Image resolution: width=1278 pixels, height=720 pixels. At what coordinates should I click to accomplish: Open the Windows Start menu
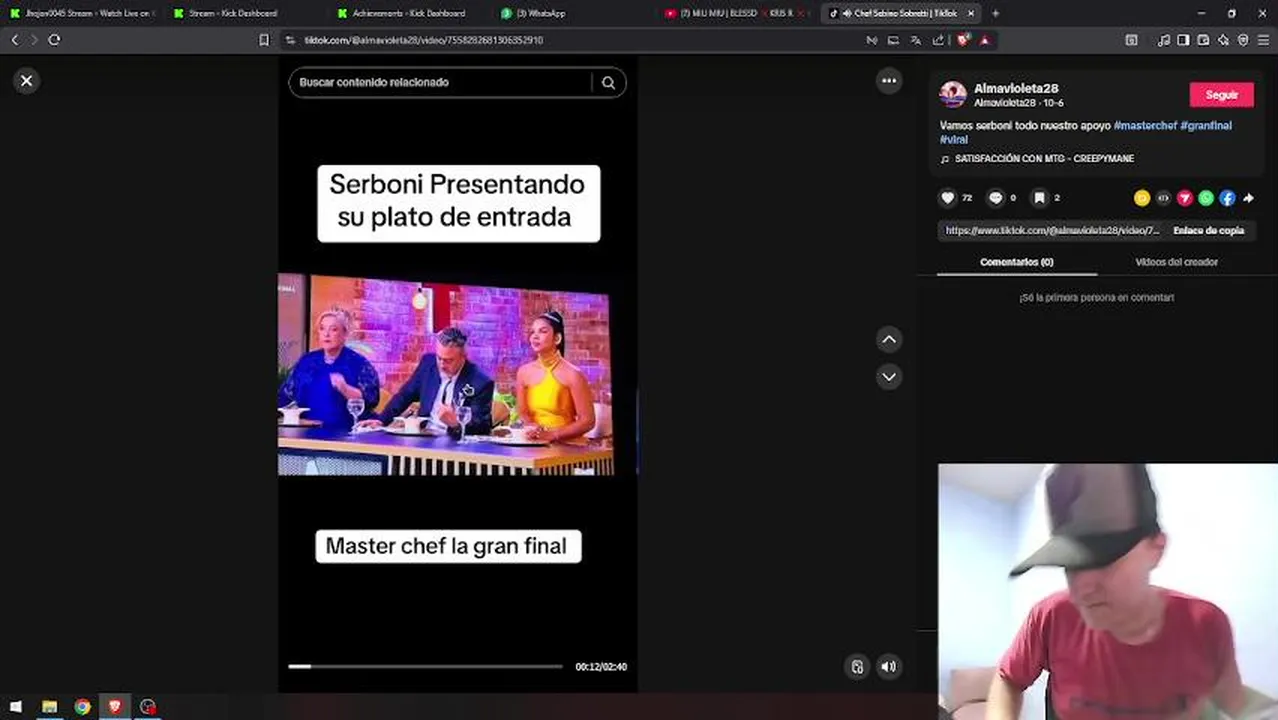(16, 707)
